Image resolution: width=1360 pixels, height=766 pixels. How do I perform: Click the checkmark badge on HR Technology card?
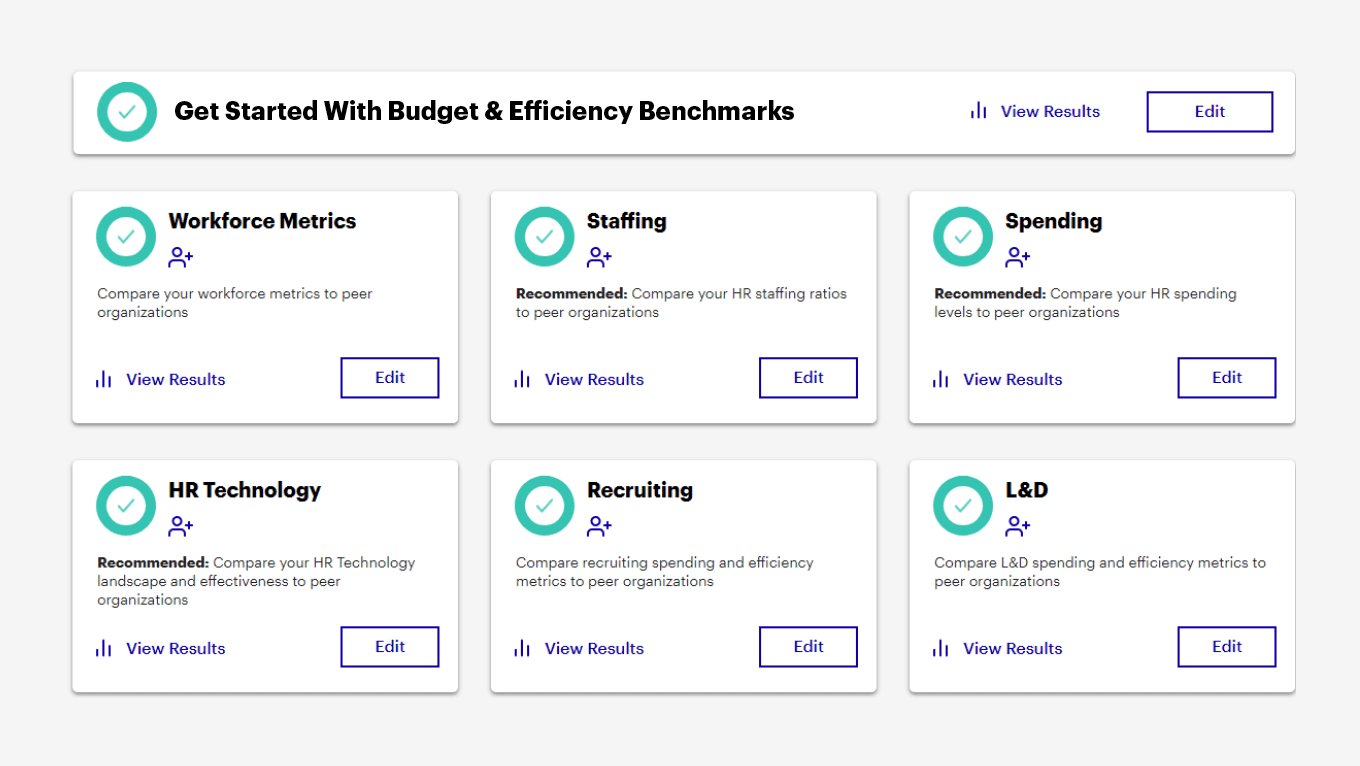tap(126, 505)
